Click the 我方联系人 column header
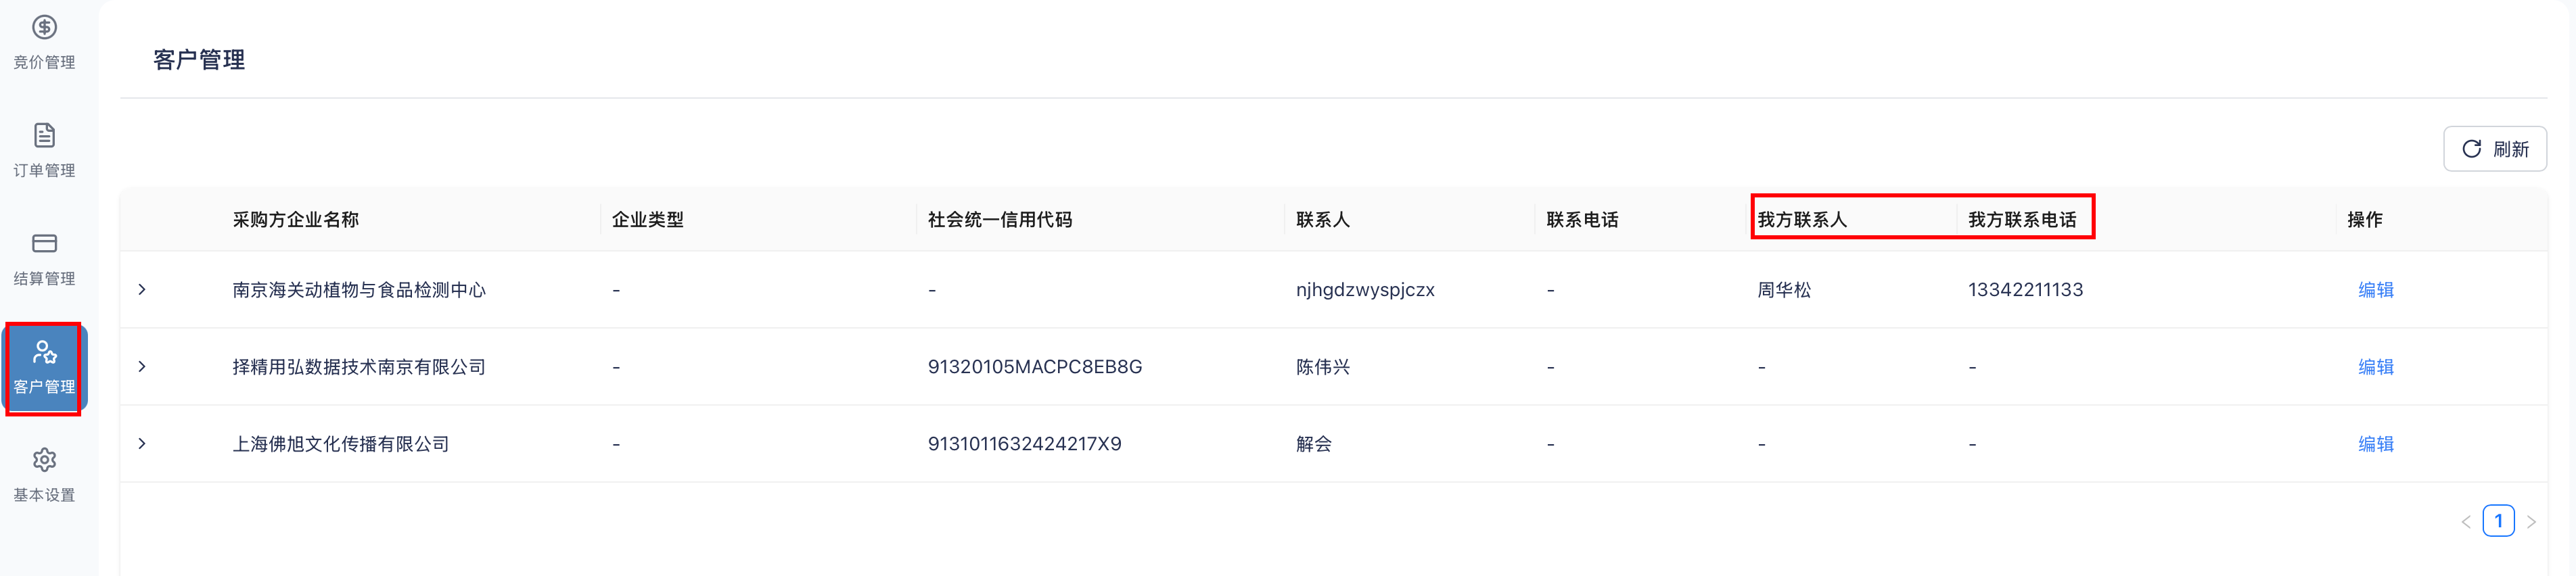Screen dimensions: 2576x576 click(x=1801, y=220)
